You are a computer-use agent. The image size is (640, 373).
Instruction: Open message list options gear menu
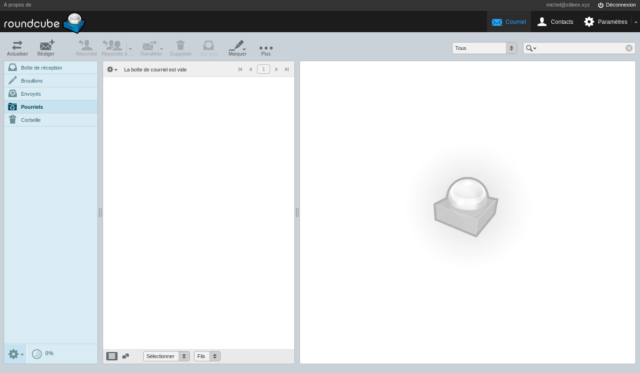tap(112, 70)
